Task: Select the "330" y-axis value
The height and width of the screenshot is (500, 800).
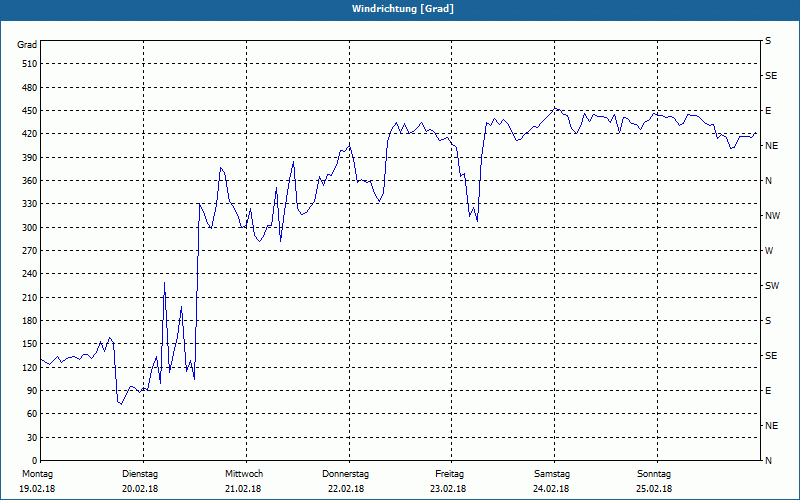Action: (30, 204)
